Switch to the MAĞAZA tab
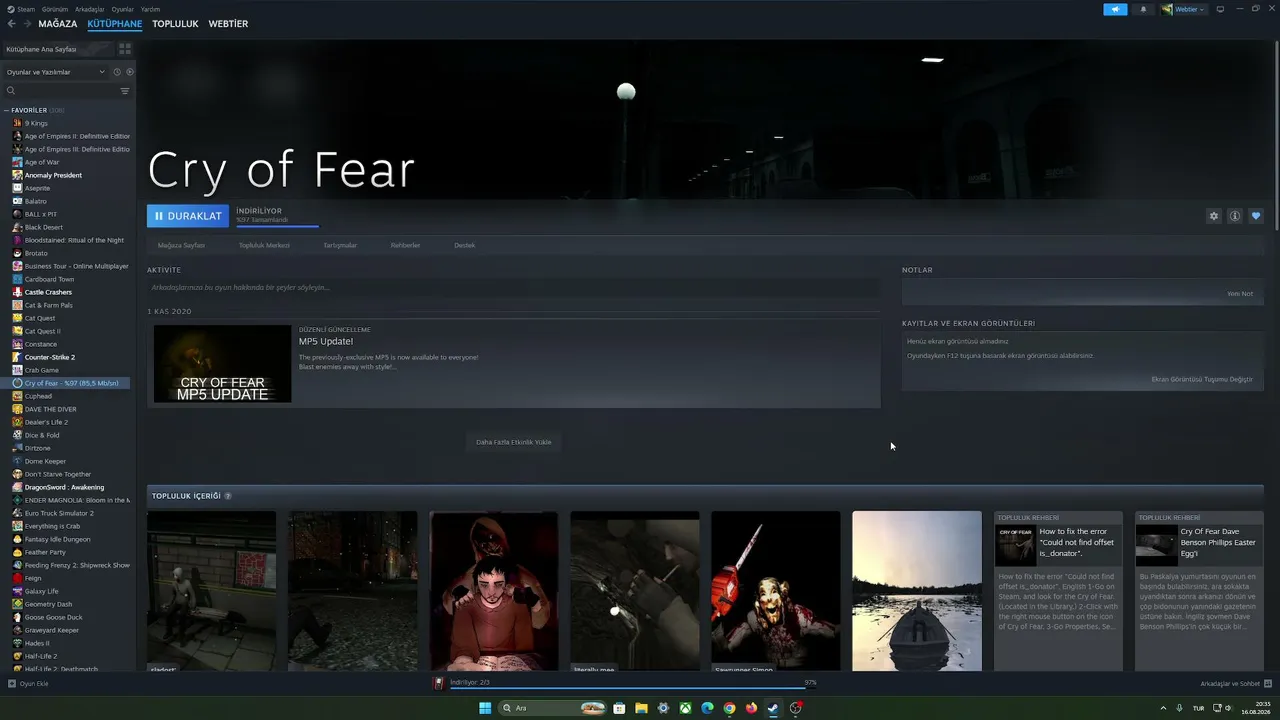1280x720 pixels. pyautogui.click(x=58, y=24)
